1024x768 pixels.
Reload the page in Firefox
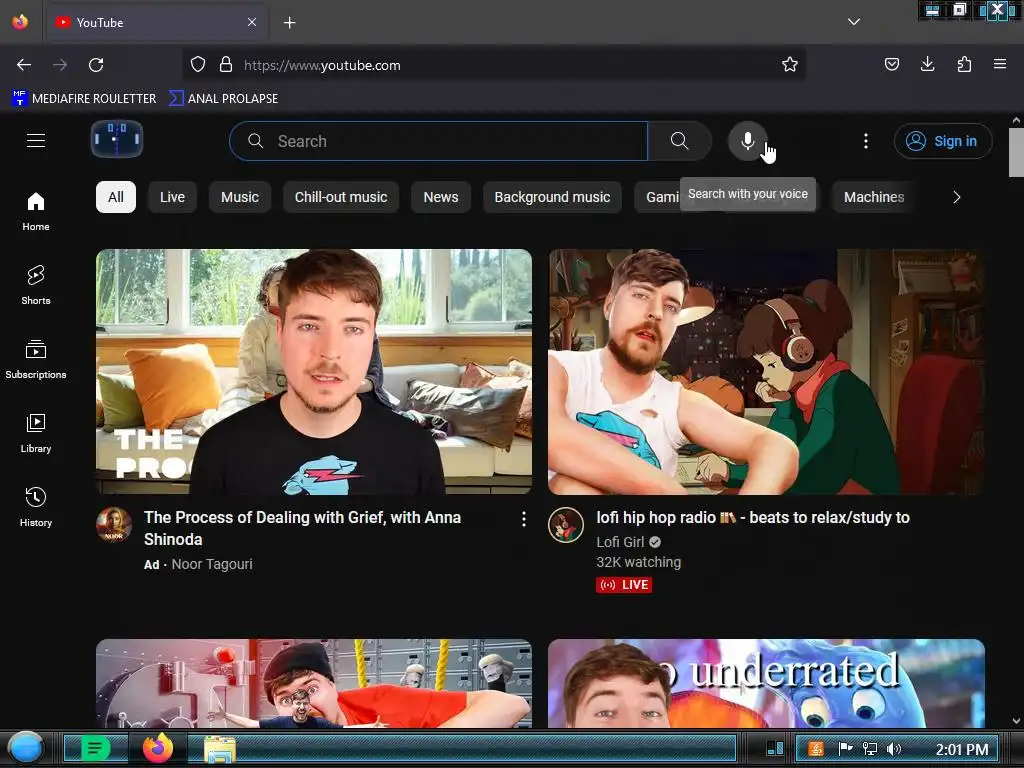click(x=96, y=65)
